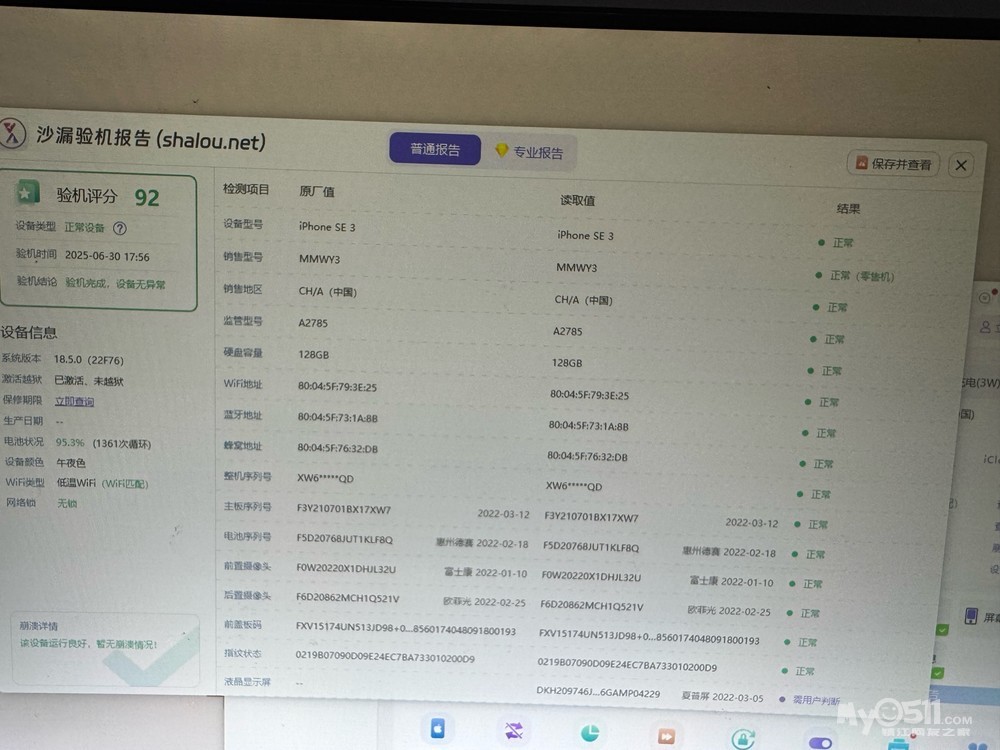
Task: Toggle the purple switch icon in bottom toolbar
Action: click(819, 742)
